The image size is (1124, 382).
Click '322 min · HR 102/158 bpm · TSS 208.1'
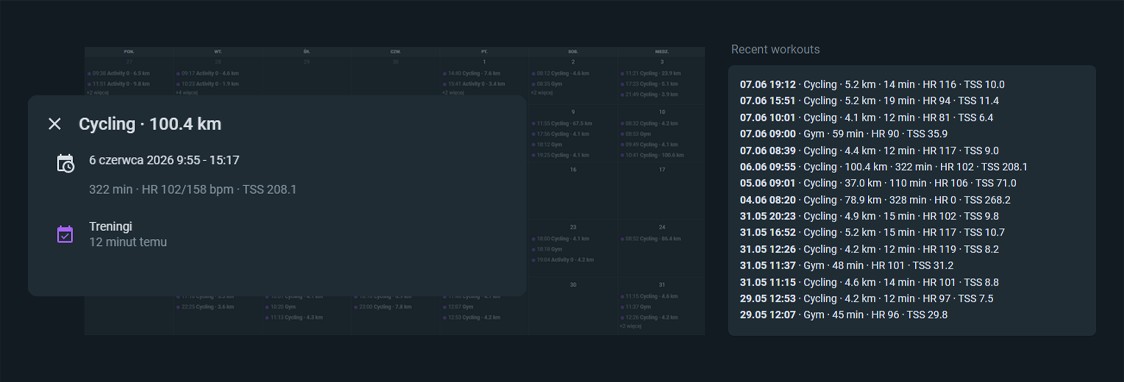click(x=193, y=190)
